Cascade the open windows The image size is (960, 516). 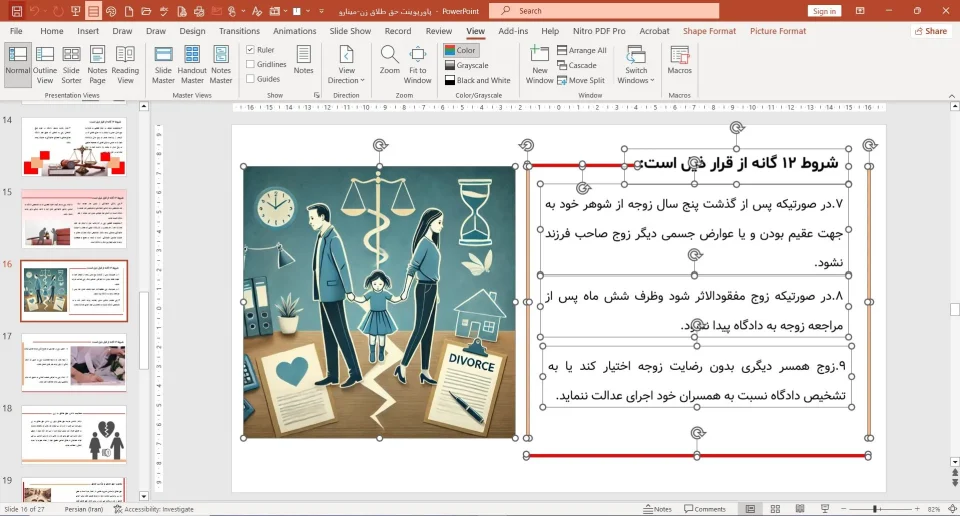[x=577, y=65]
